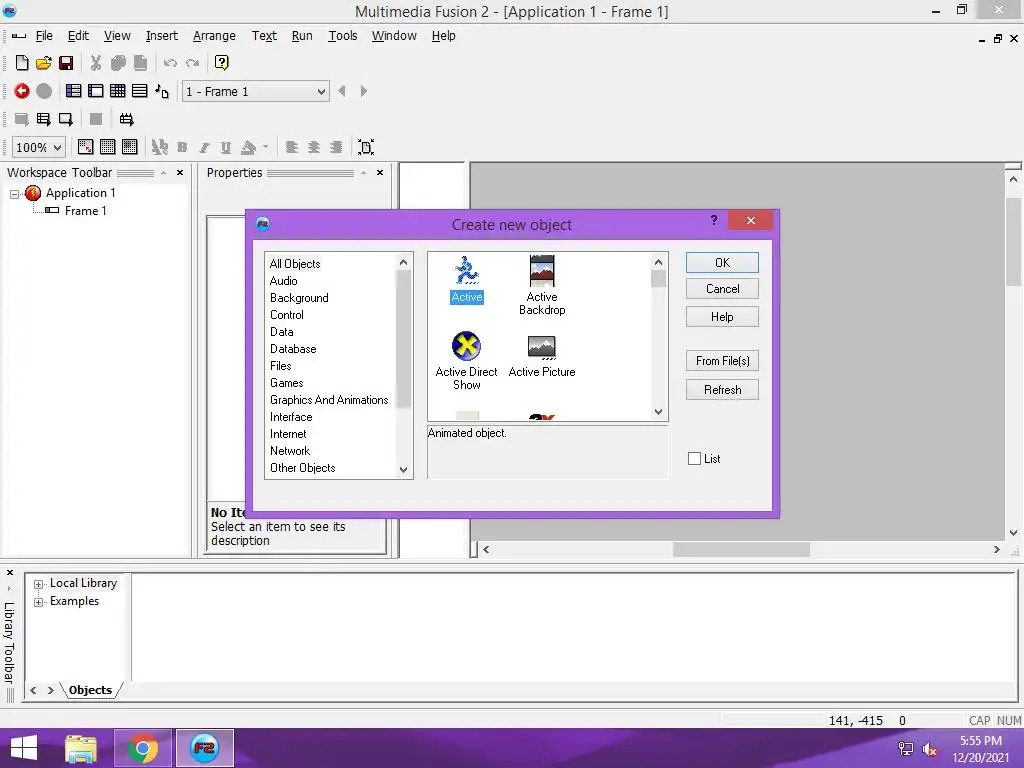Click the From File(s) button
Image resolution: width=1024 pixels, height=768 pixels.
click(x=722, y=360)
